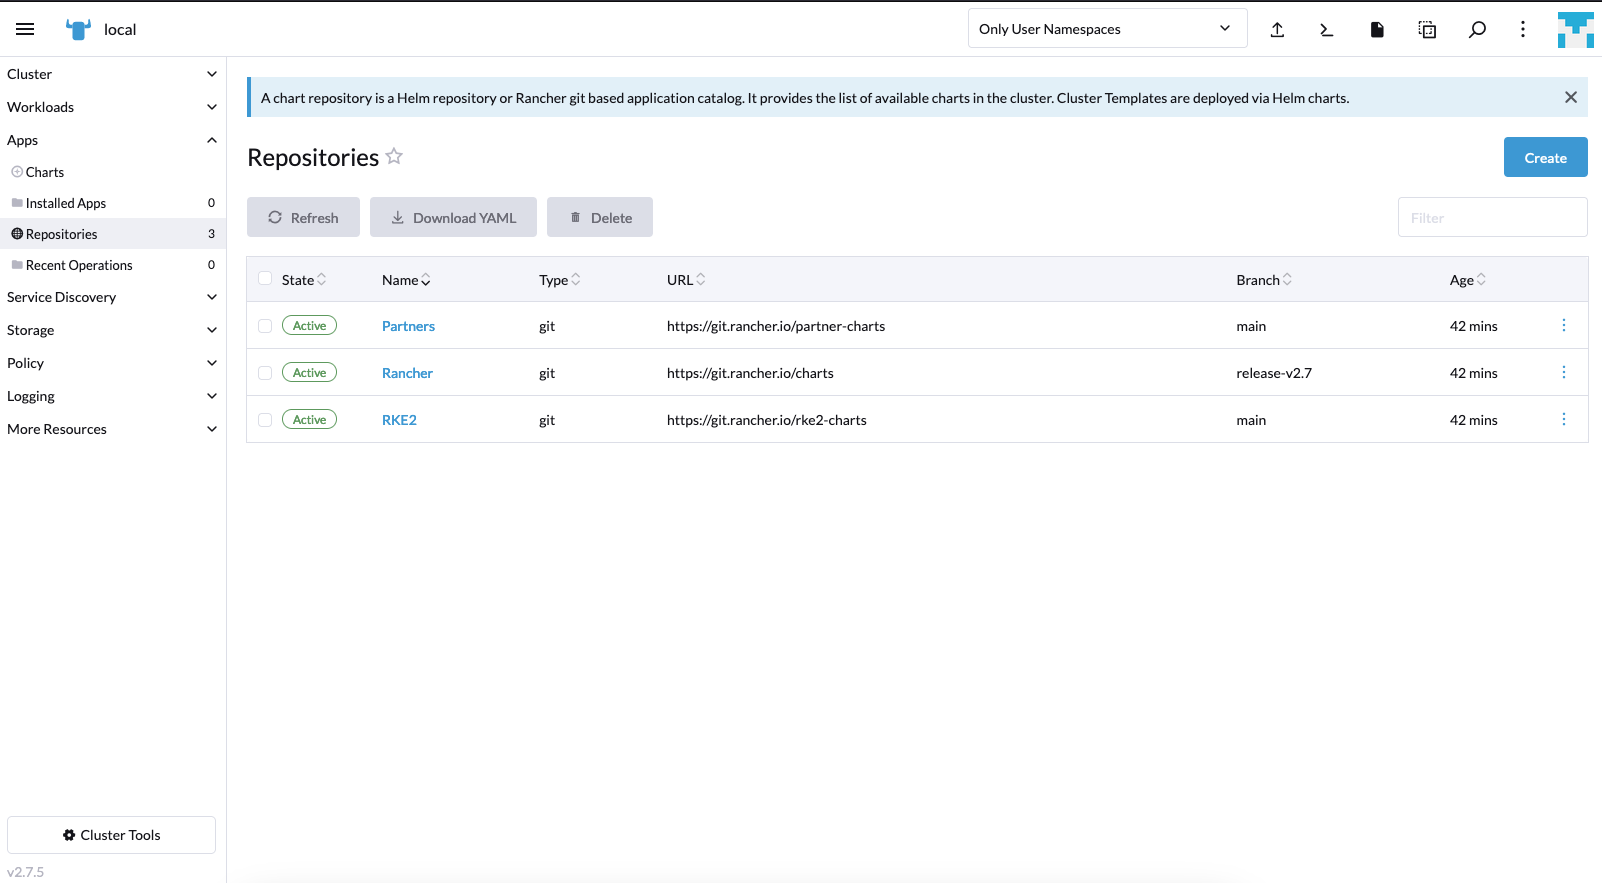Sort table by the Type column
This screenshot has height=883, width=1602.
click(560, 280)
